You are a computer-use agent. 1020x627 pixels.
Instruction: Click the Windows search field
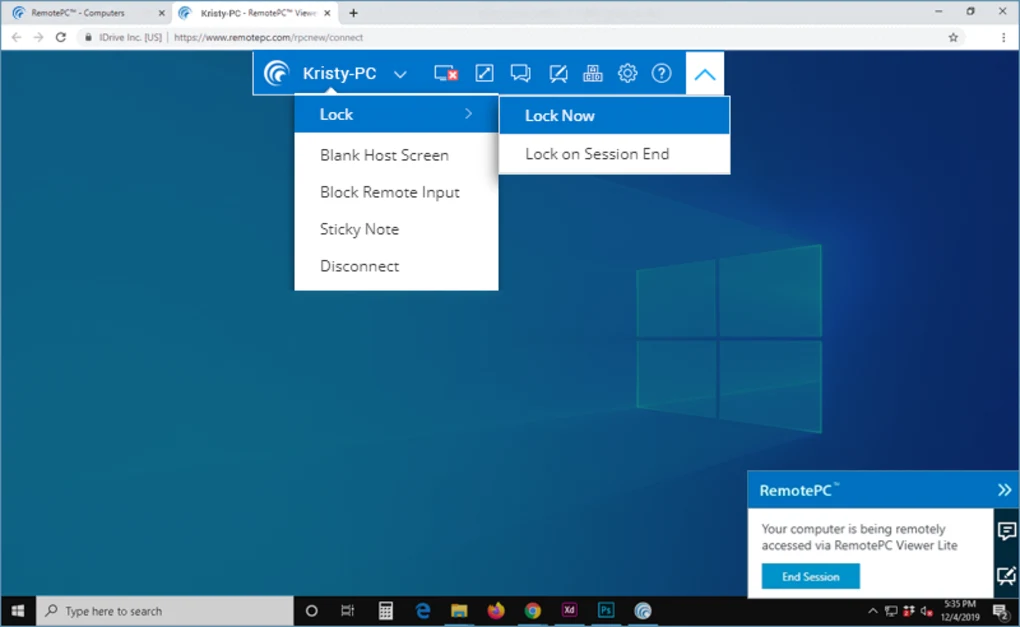[160, 610]
